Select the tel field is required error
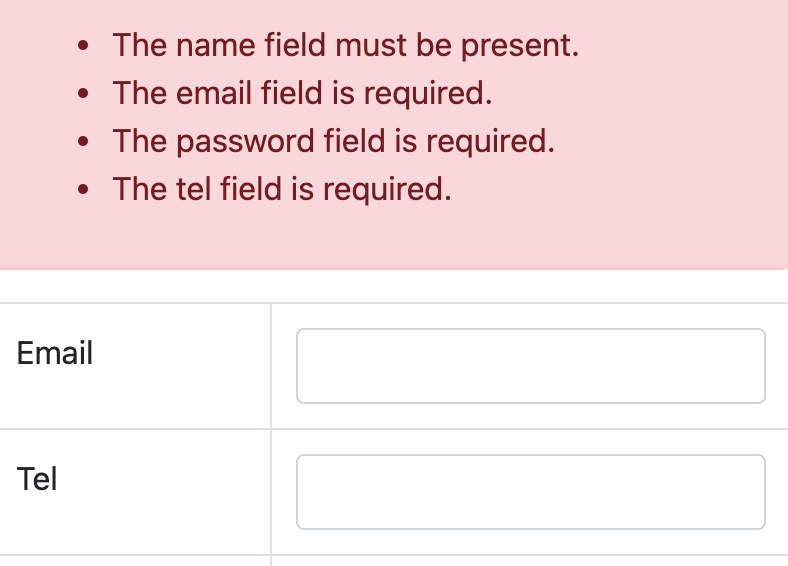Screen dimensions: 788x566 pos(282,189)
